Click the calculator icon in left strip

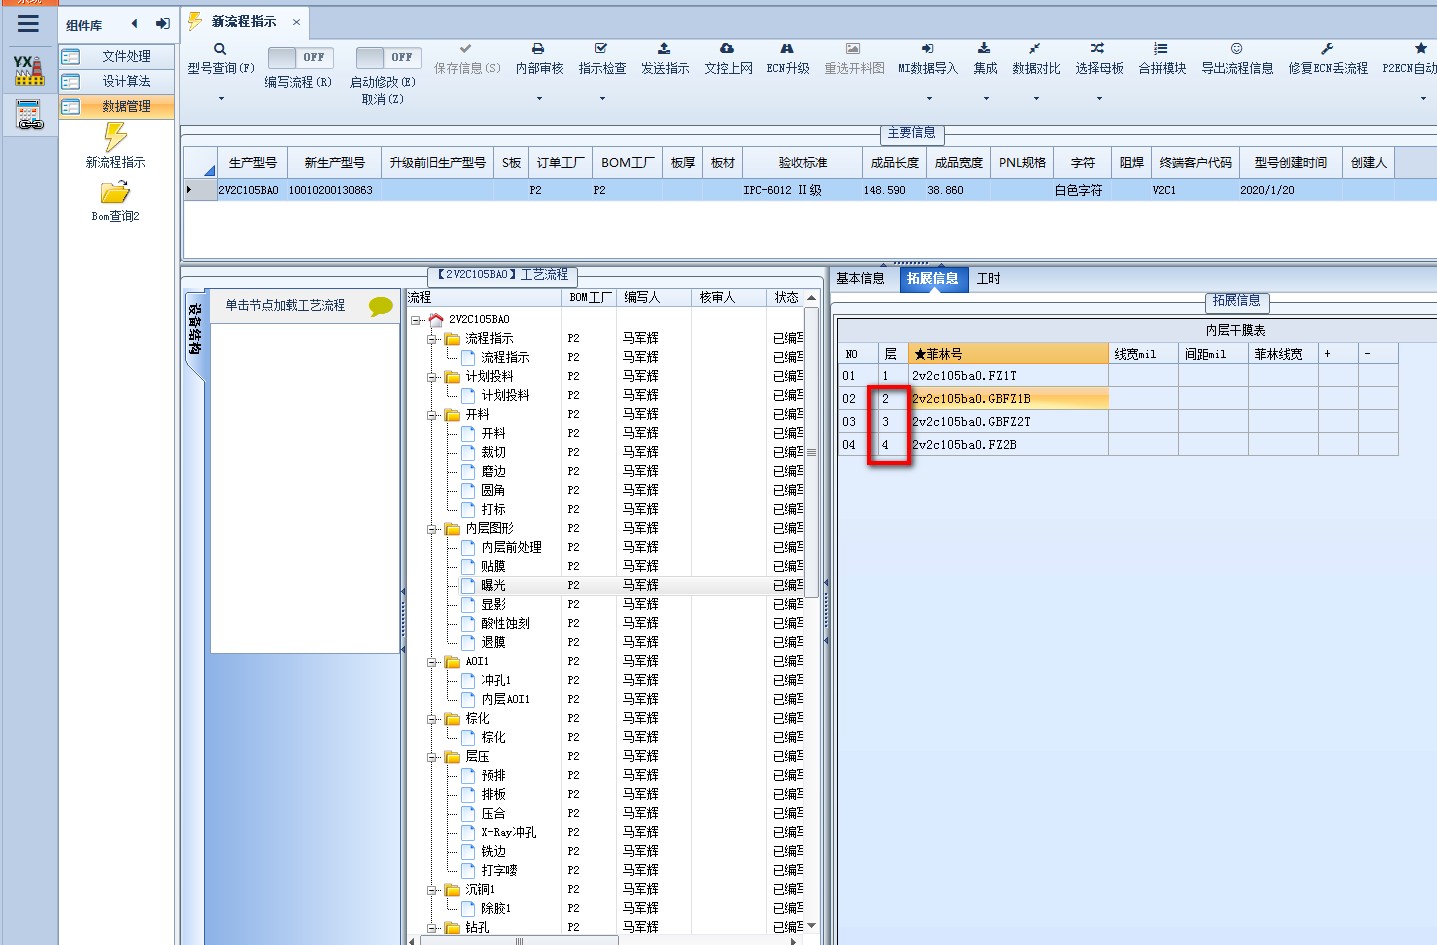coord(29,115)
